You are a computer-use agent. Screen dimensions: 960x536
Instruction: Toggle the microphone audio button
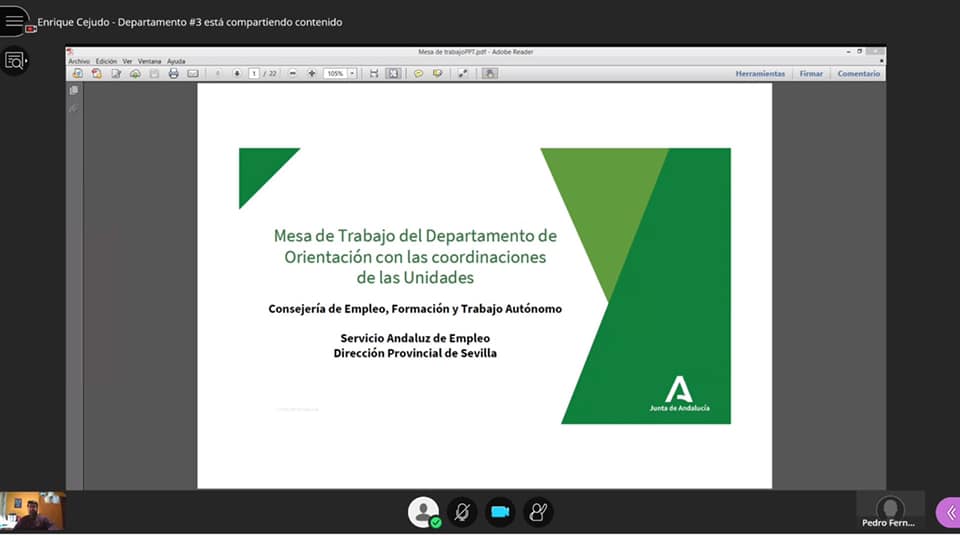pyautogui.click(x=462, y=512)
